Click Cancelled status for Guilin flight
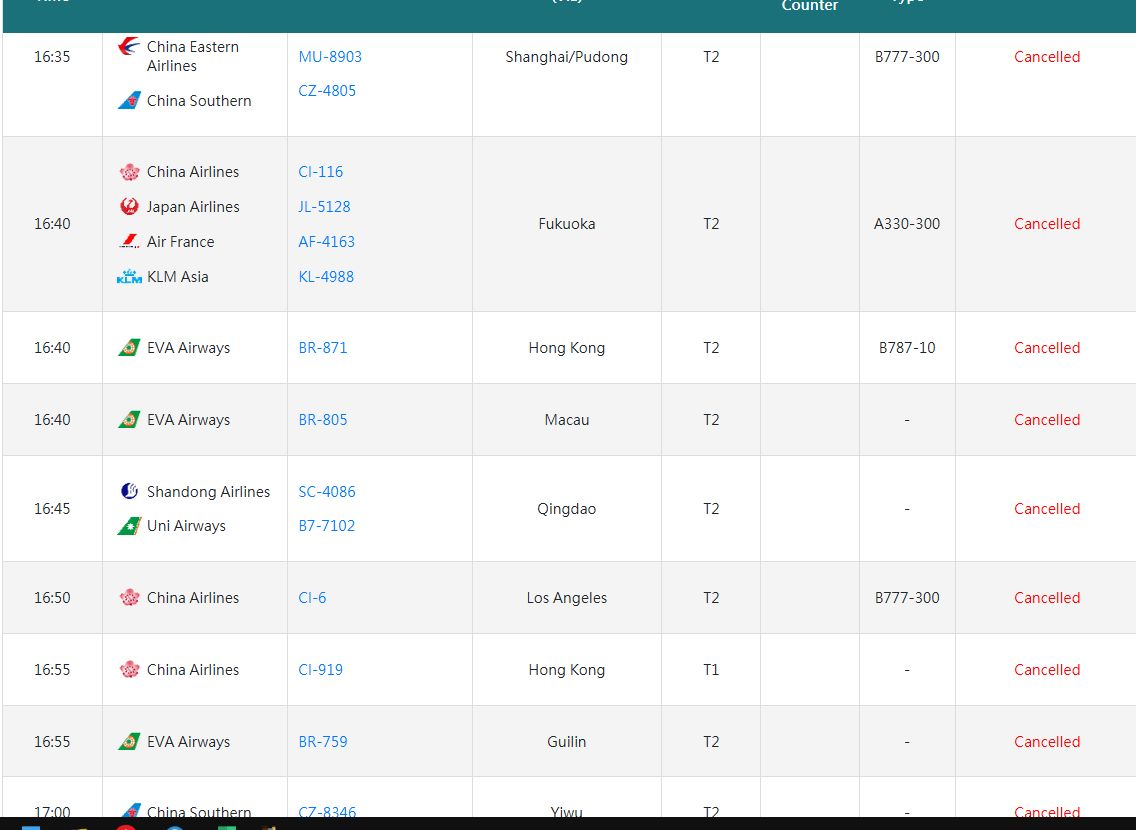Screen dimensions: 1136x830 1046,742
